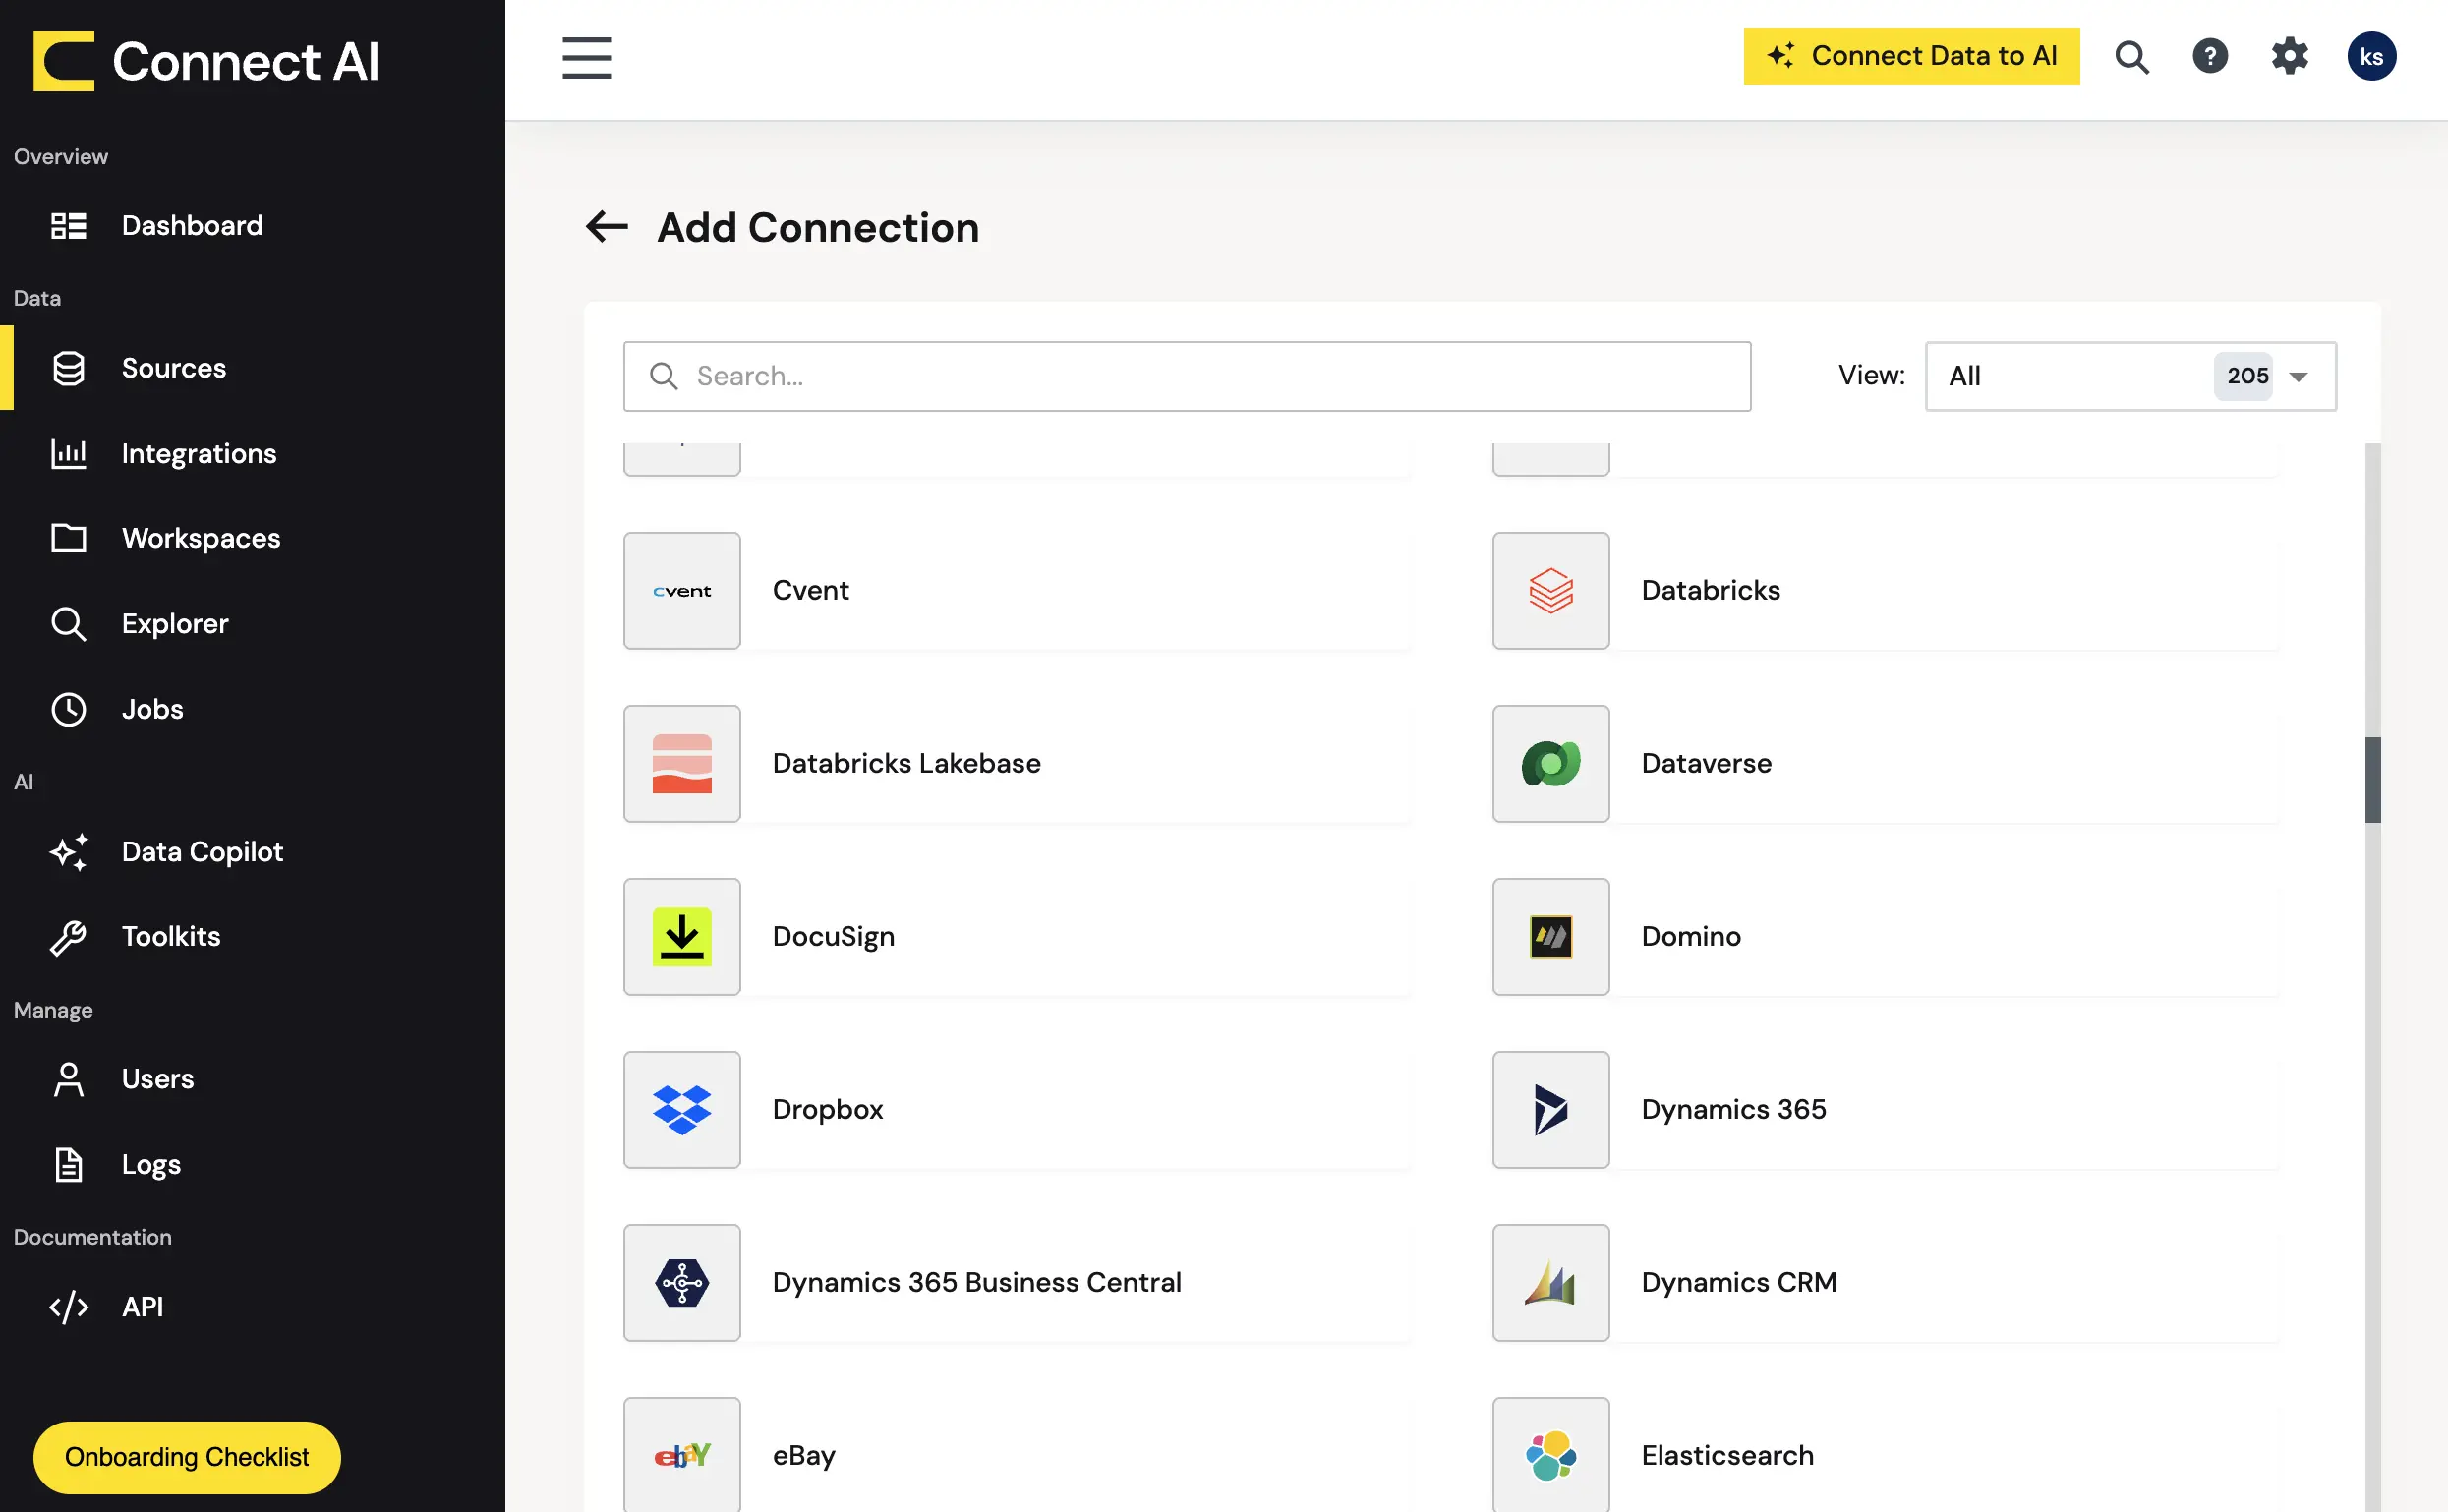Click the Data Copilot sparkle icon
The height and width of the screenshot is (1512, 2448).
[68, 852]
